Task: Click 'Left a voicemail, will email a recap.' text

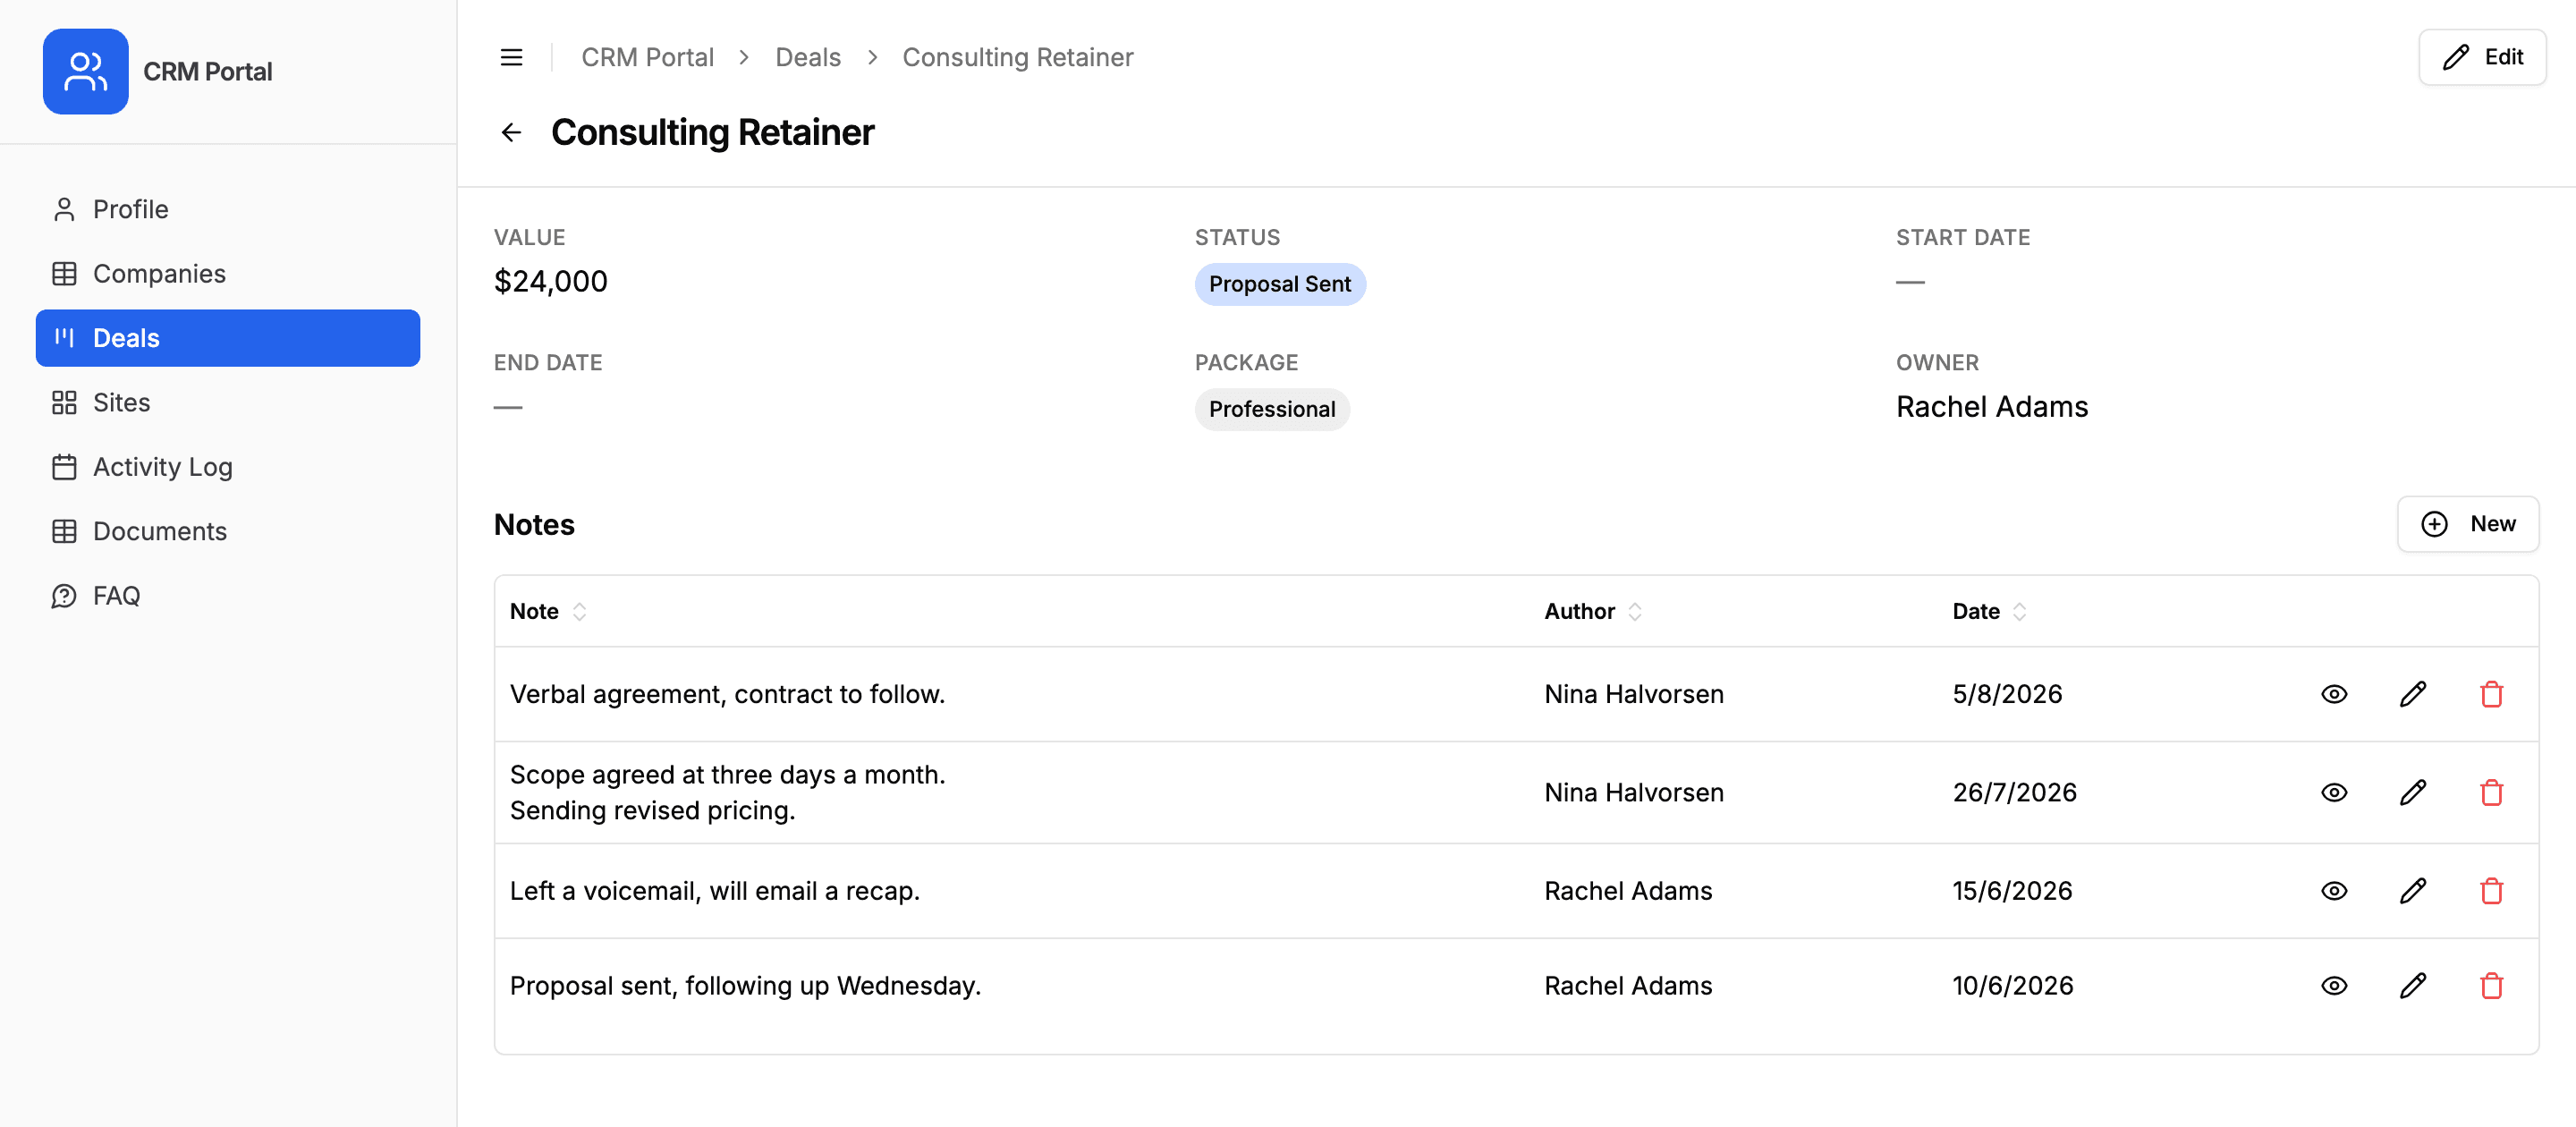Action: [x=714, y=891]
